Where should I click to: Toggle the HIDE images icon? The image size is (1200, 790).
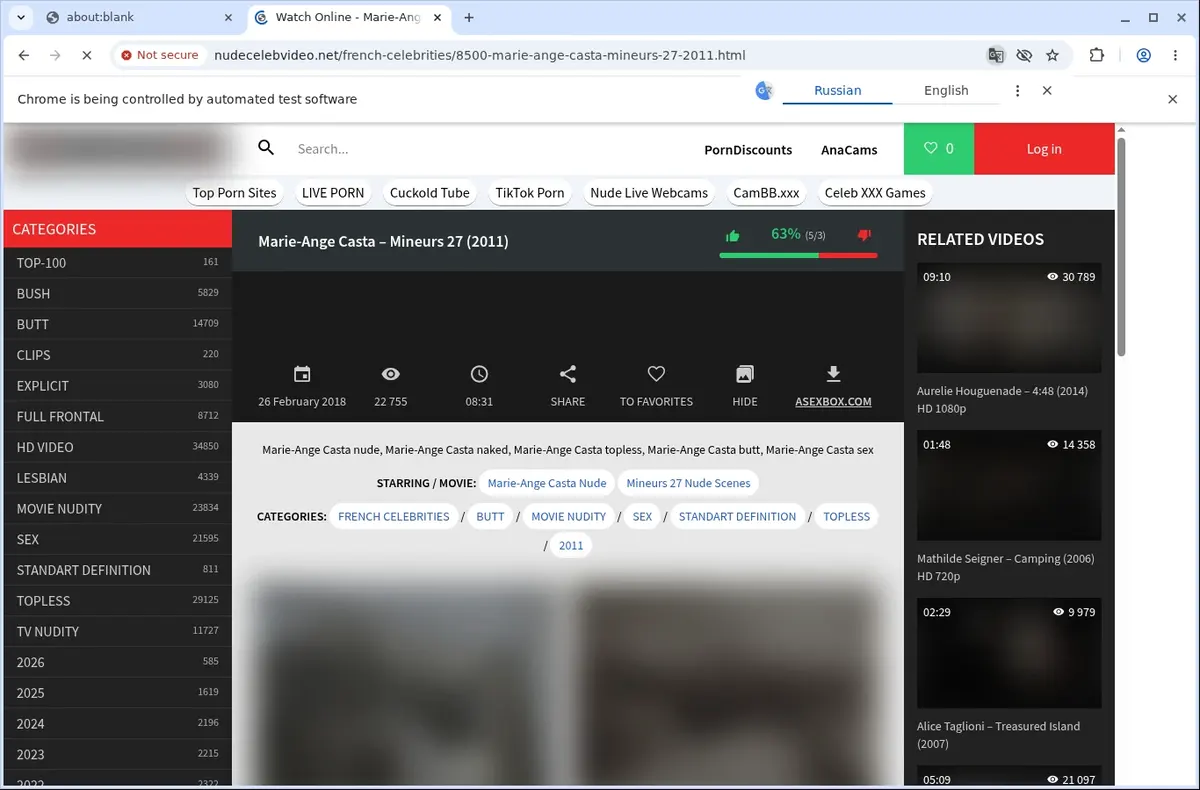tap(745, 374)
